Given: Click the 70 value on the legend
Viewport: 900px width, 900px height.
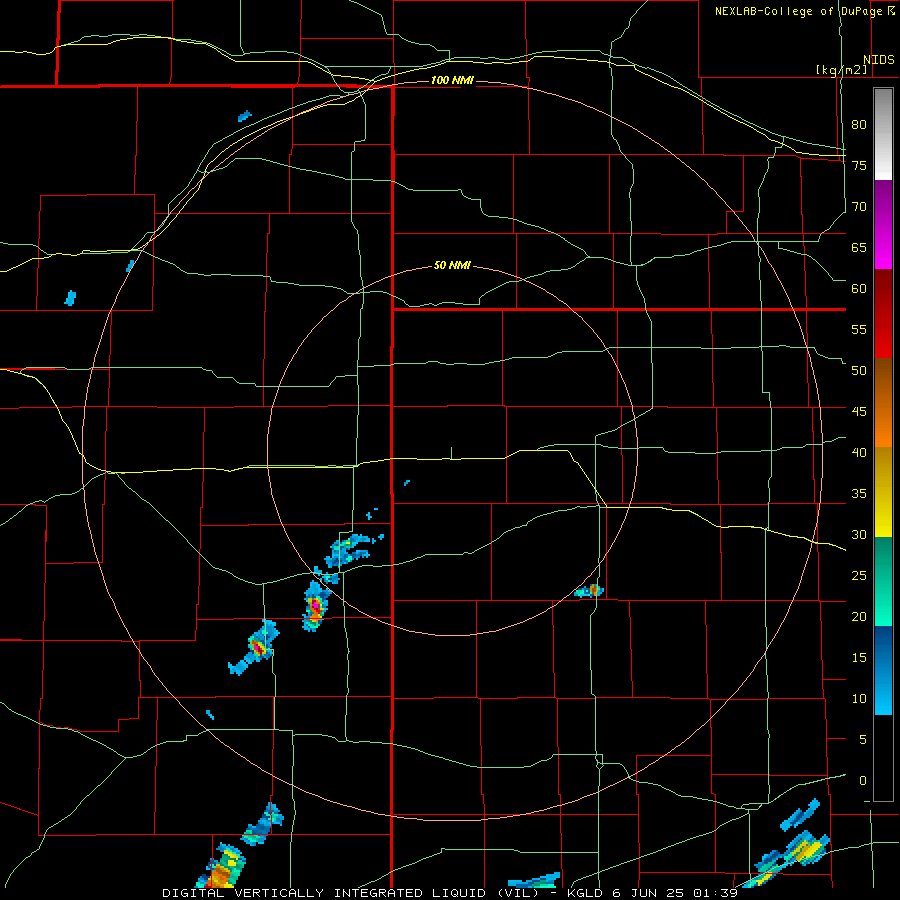Looking at the screenshot, I should coord(859,207).
